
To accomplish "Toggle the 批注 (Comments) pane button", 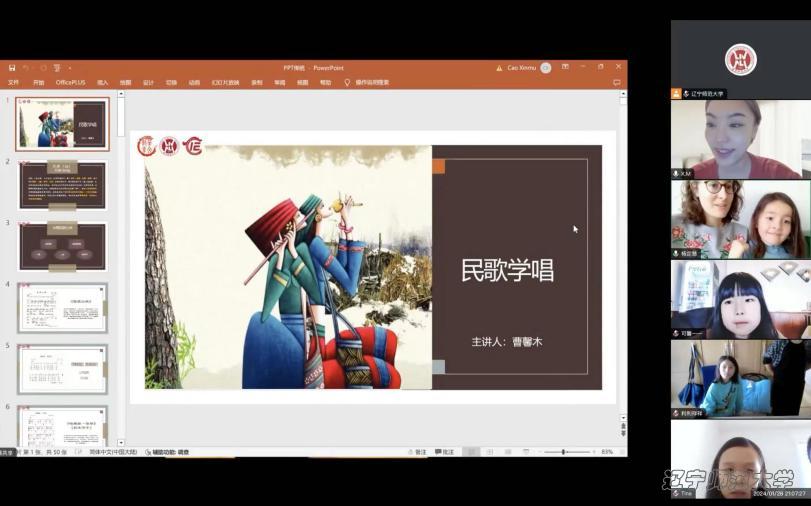I will tap(444, 452).
